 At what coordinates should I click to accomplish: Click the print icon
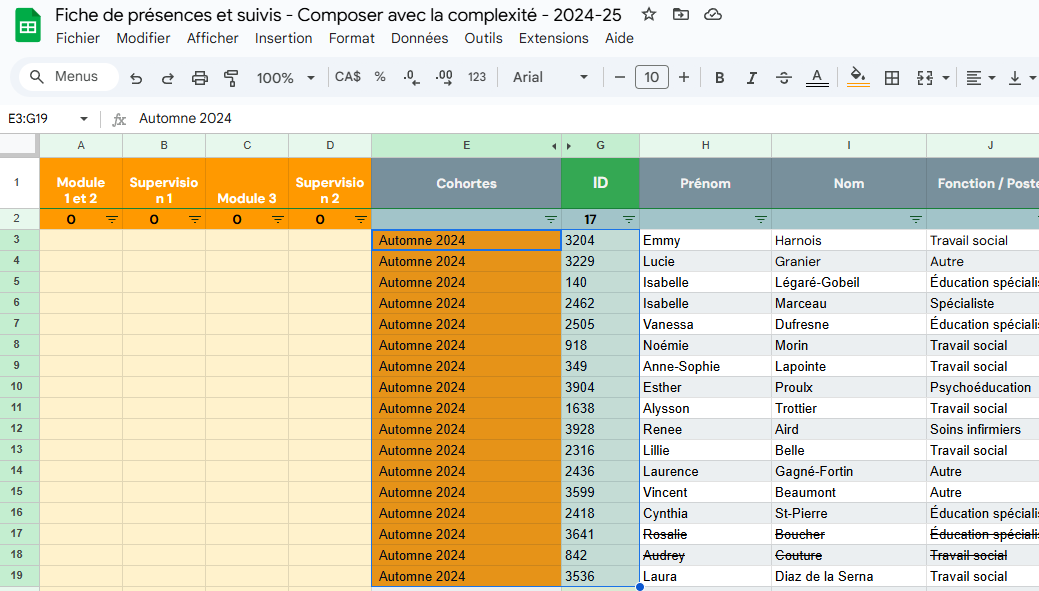(x=200, y=78)
